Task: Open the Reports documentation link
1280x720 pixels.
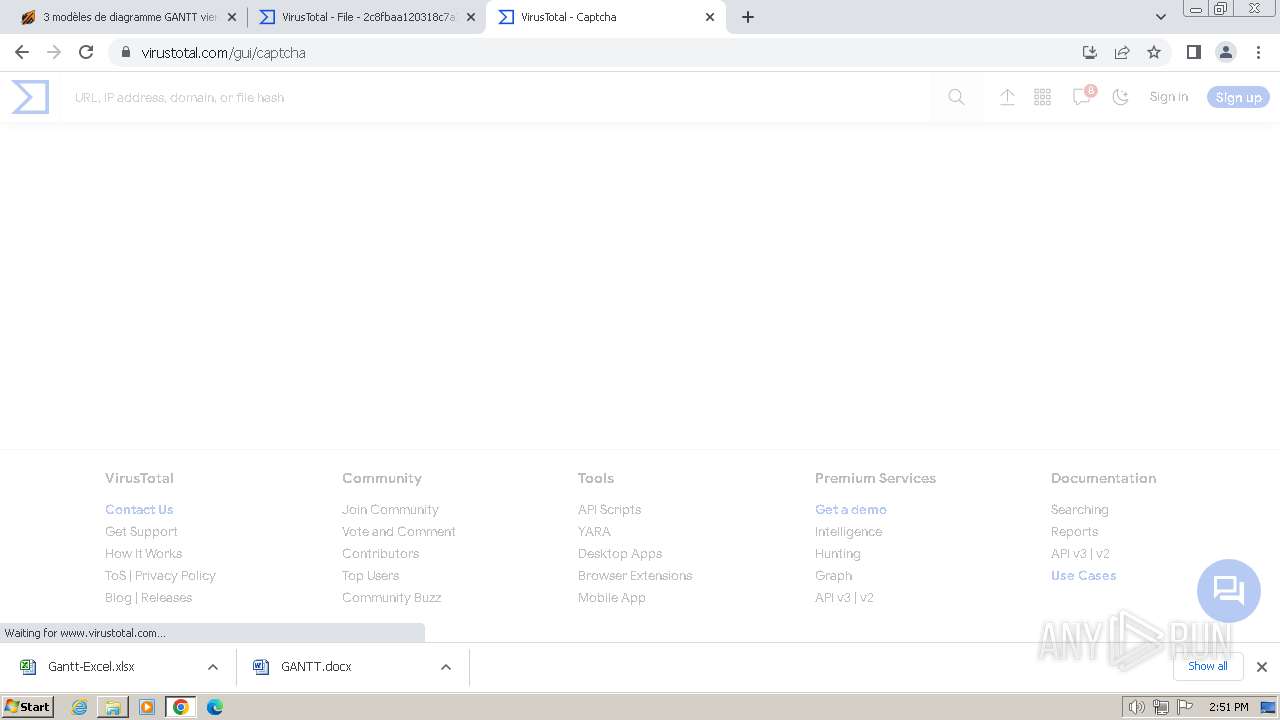Action: click(x=1074, y=531)
